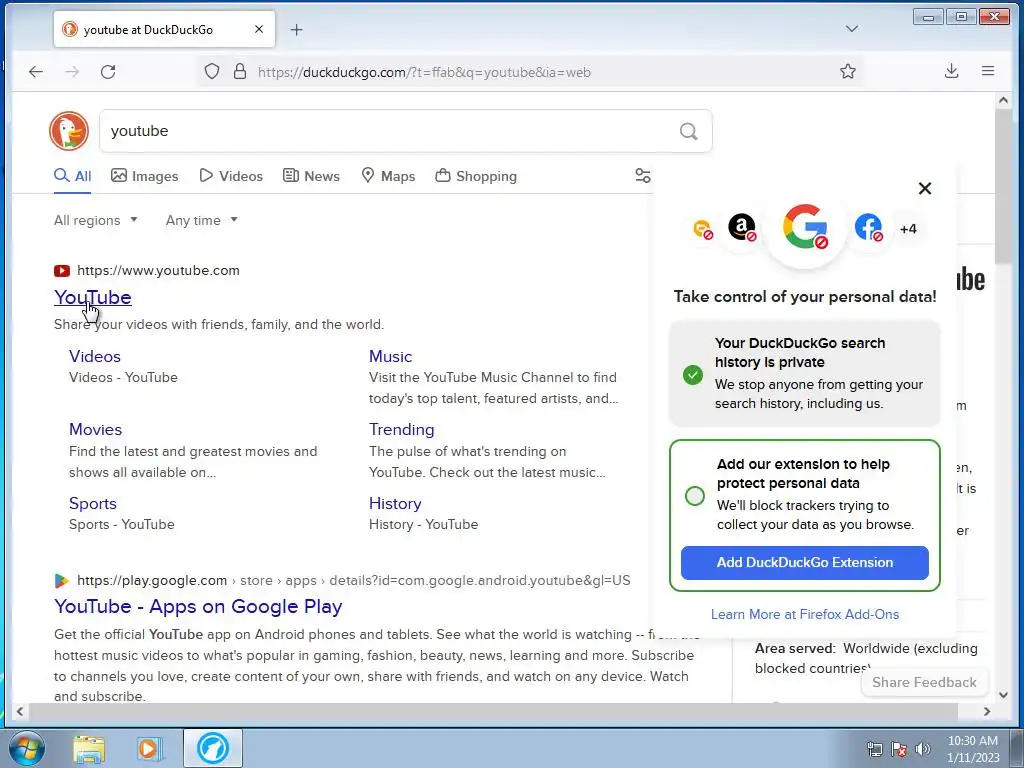This screenshot has height=768, width=1024.
Task: Go back with the browser back arrow
Action: [36, 72]
